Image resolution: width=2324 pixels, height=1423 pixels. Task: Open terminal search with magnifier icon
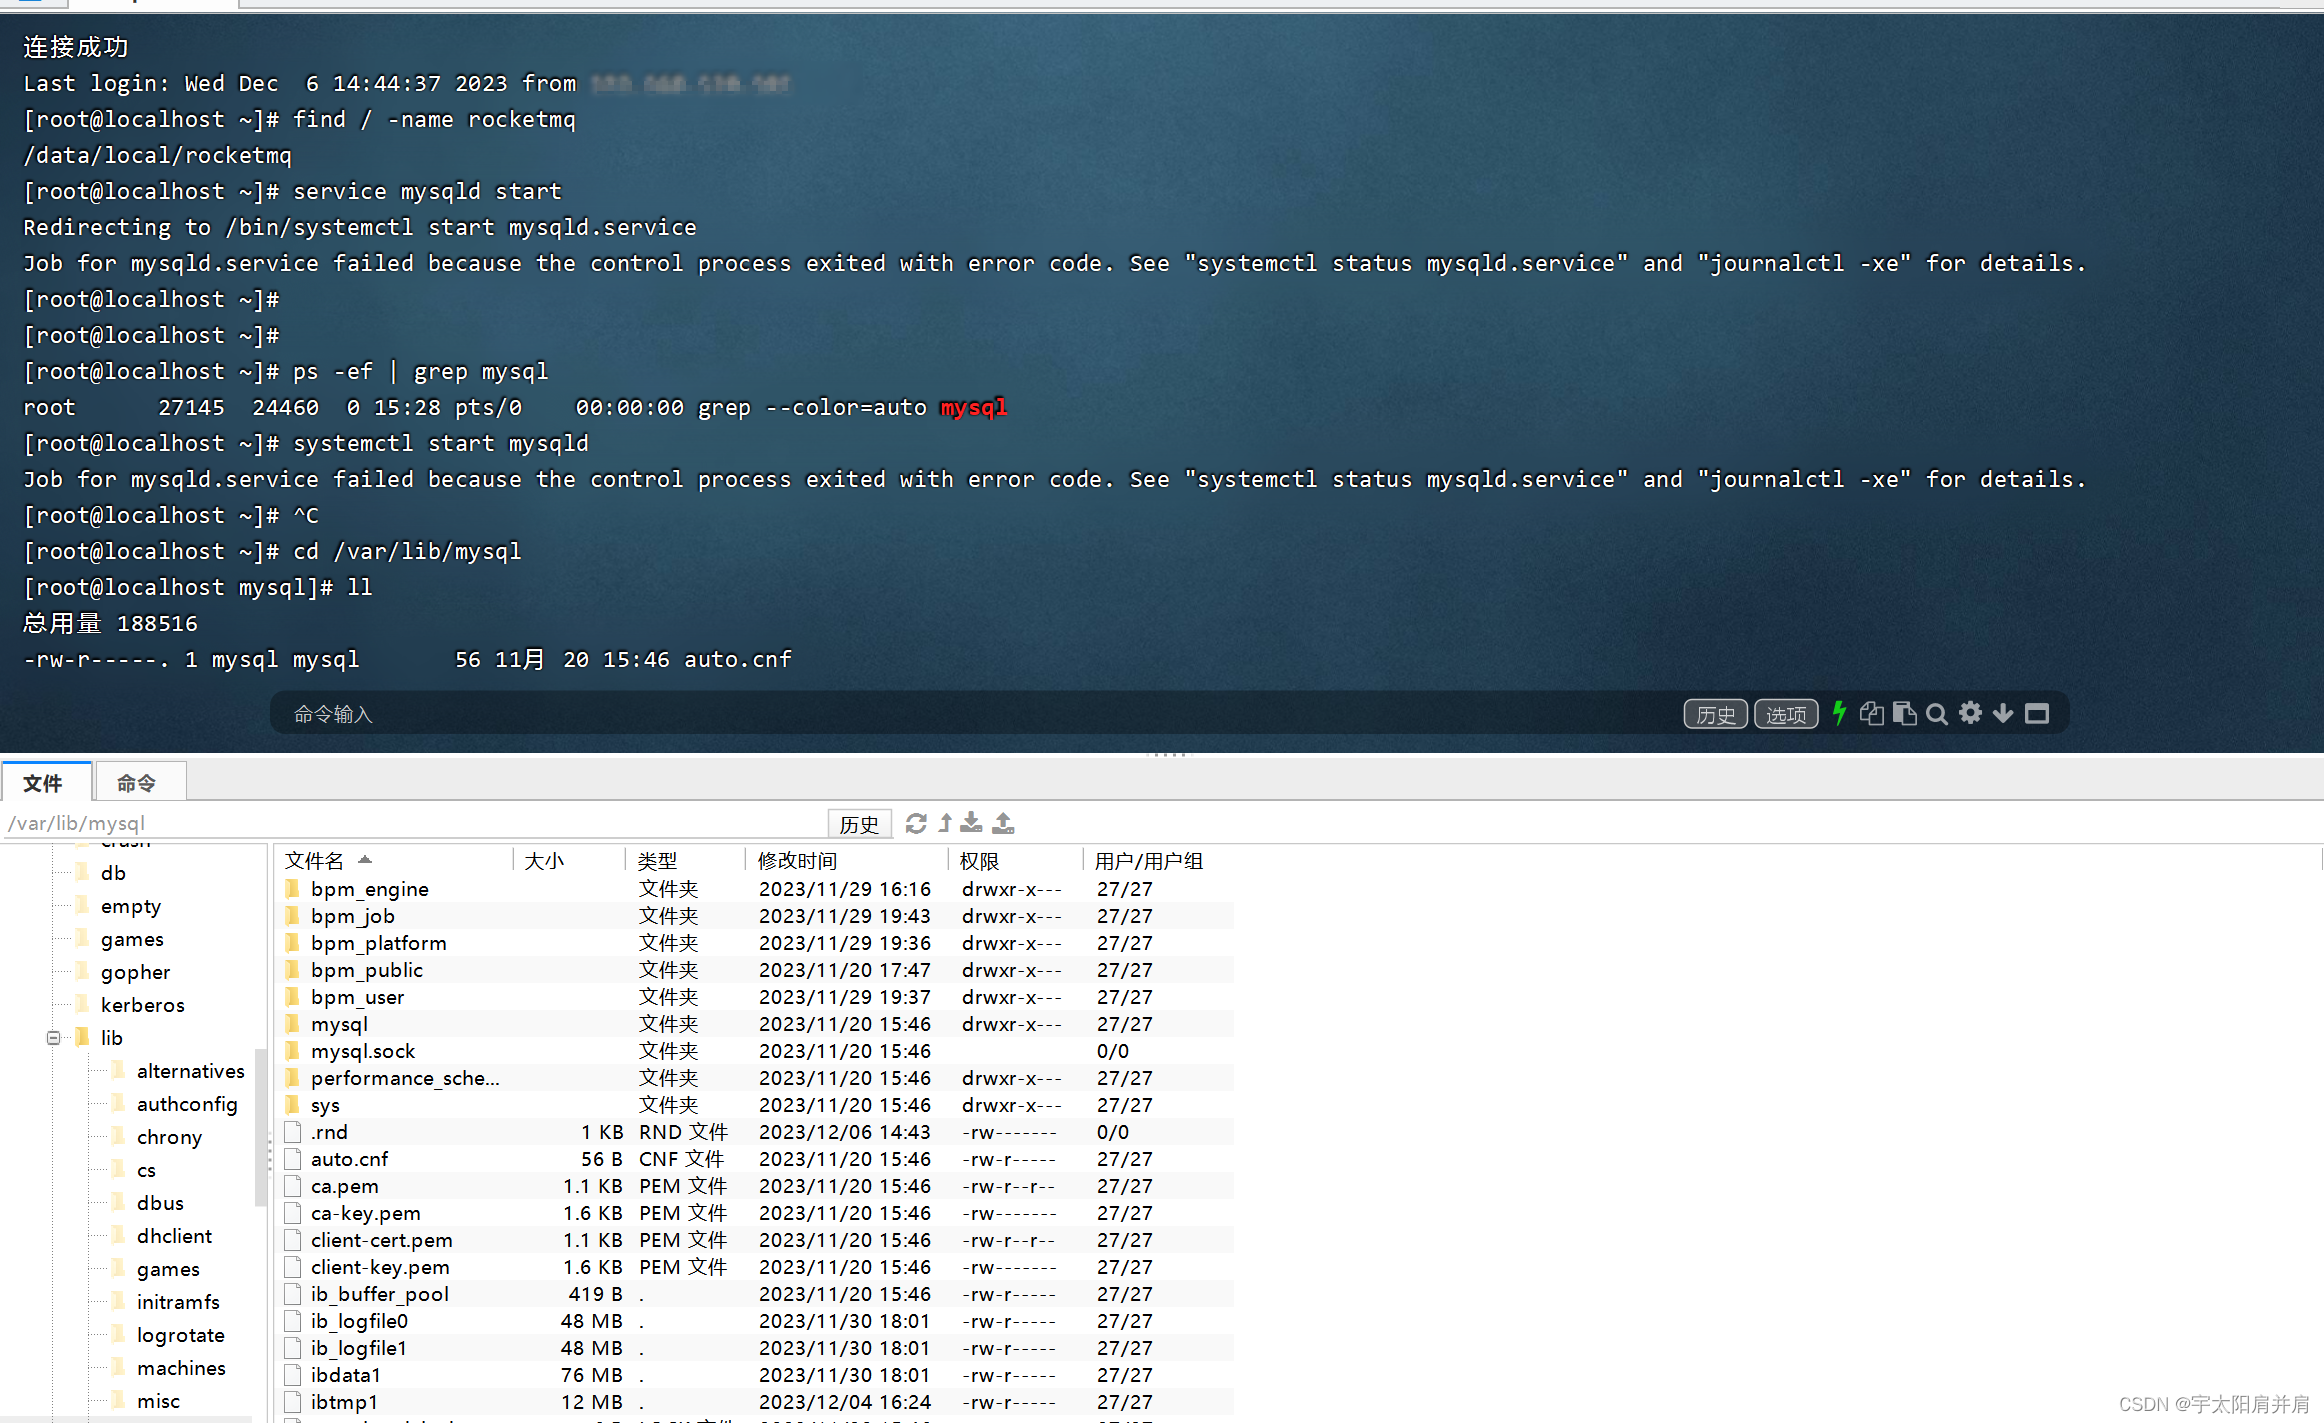(1937, 714)
